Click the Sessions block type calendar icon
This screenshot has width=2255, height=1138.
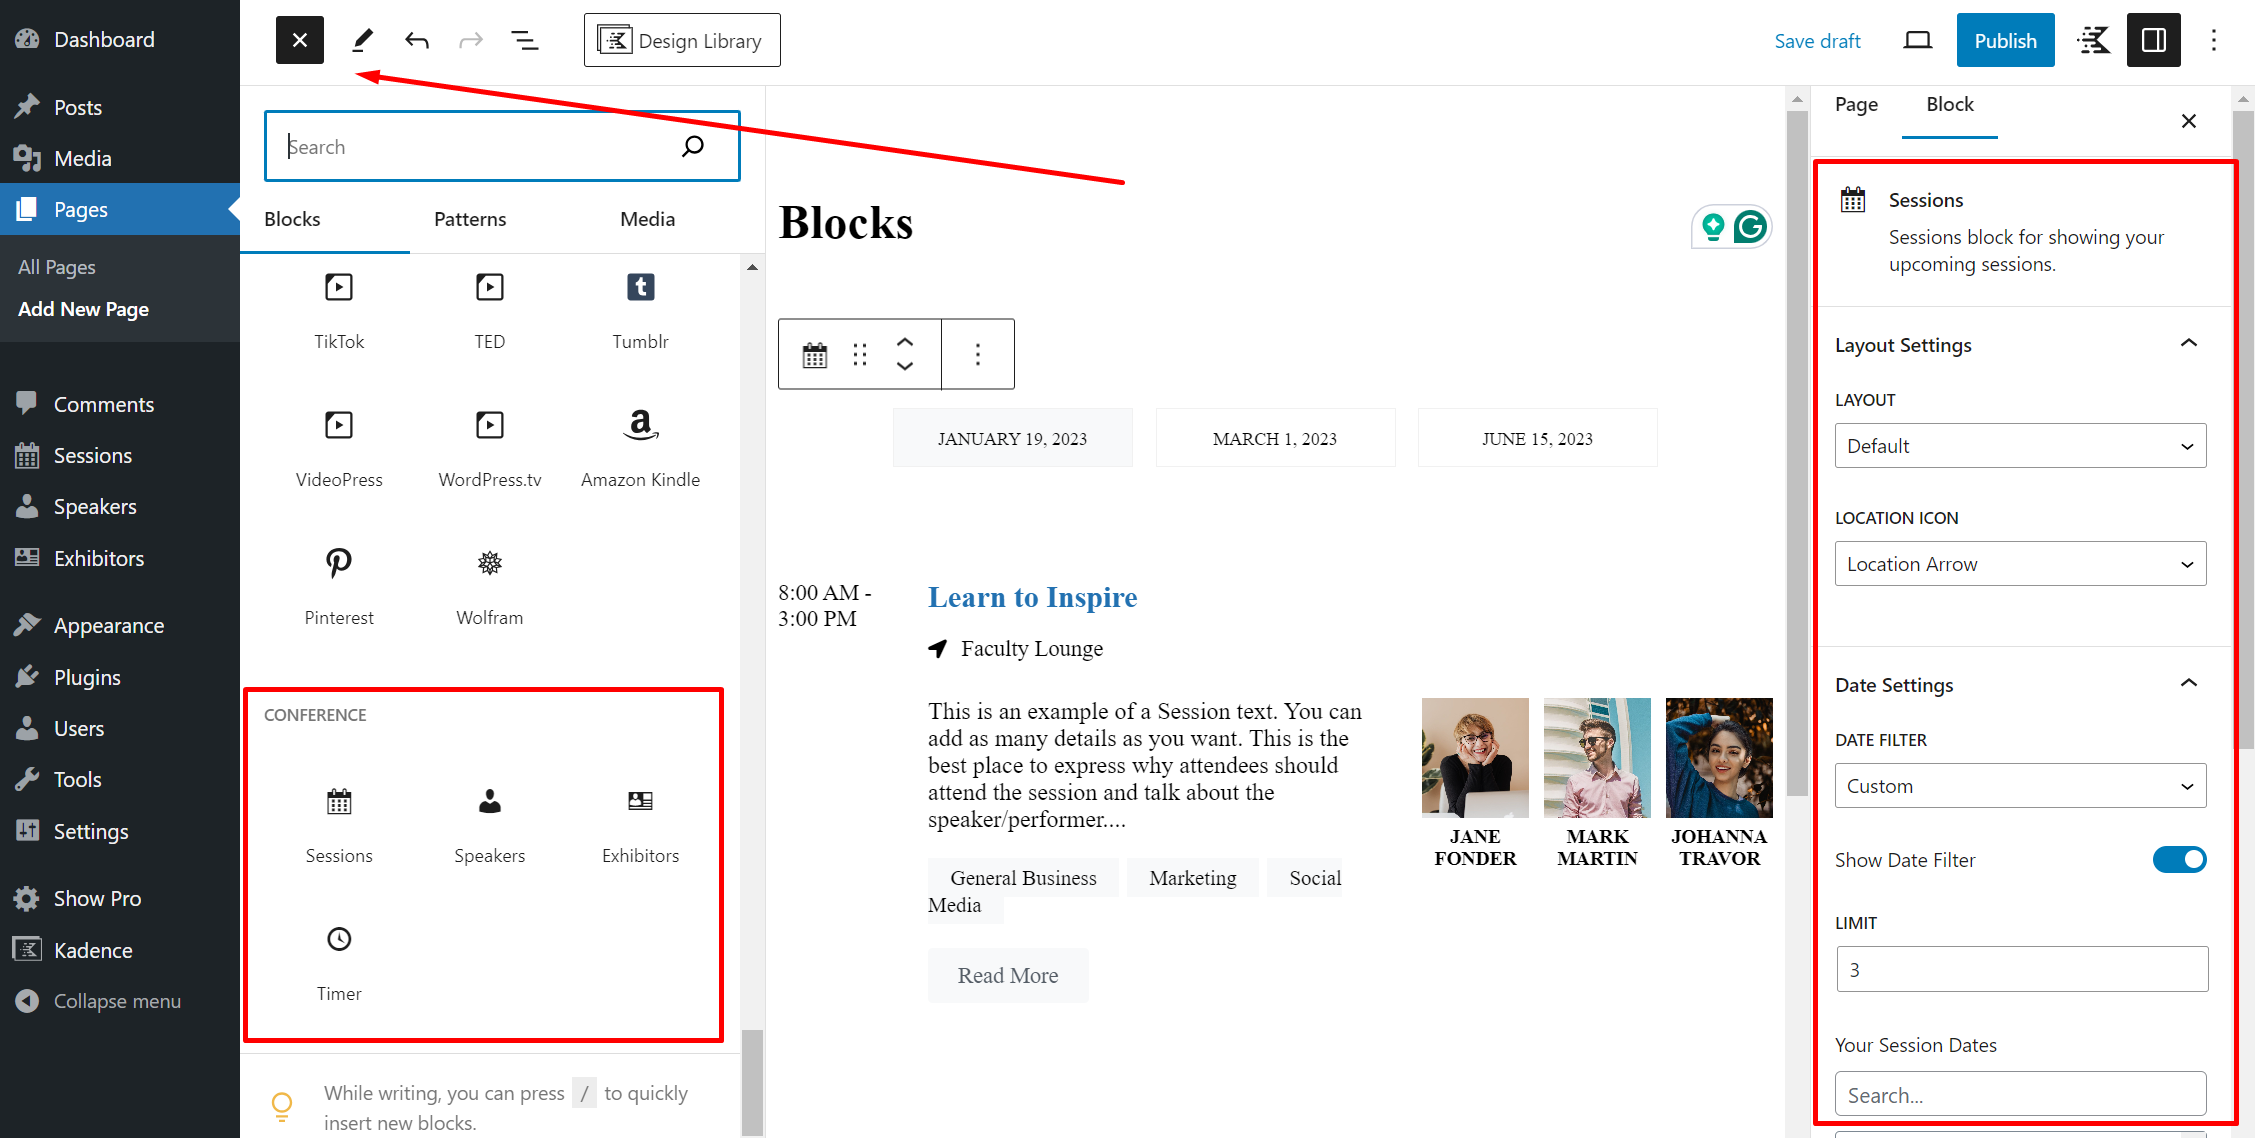click(815, 354)
